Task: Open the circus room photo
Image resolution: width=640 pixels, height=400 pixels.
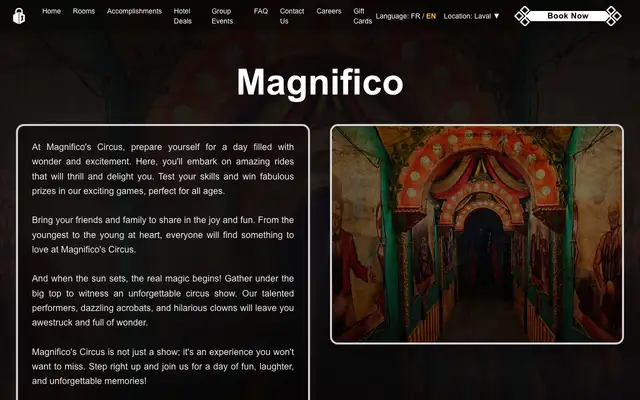Action: coord(477,234)
